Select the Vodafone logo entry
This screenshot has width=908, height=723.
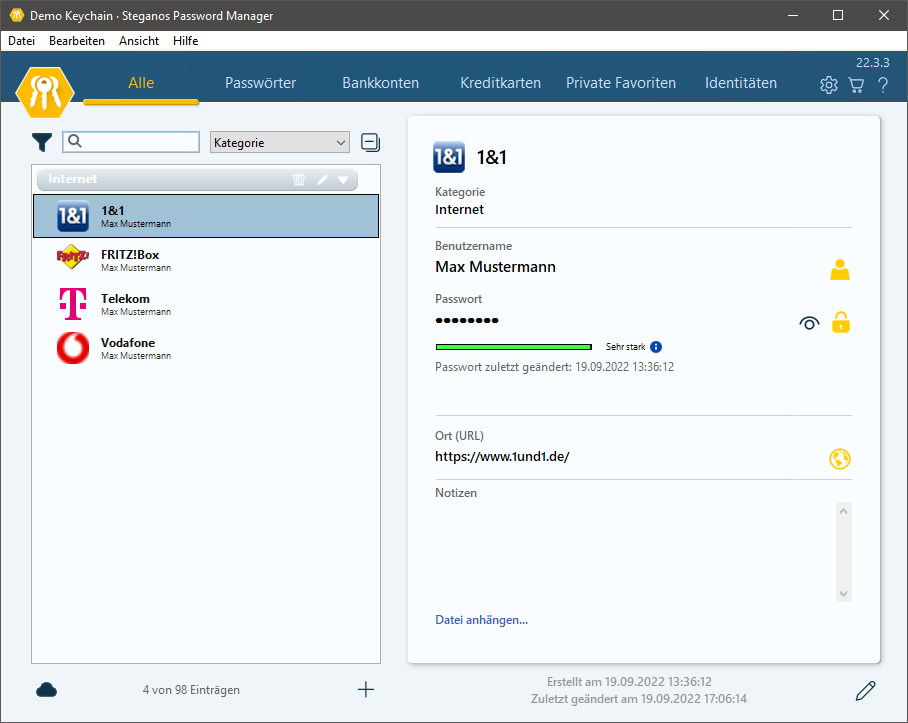[x=73, y=348]
